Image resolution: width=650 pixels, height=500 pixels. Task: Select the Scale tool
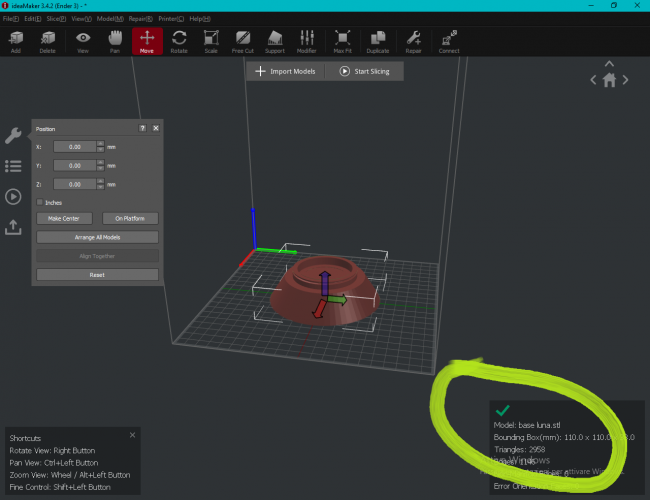coord(210,40)
